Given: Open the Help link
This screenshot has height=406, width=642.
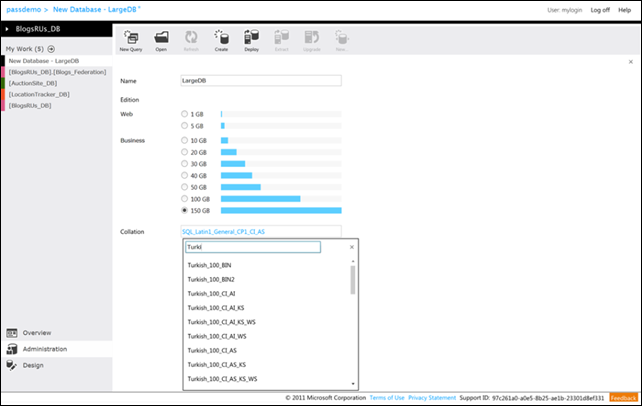Looking at the screenshot, I should 624,10.
